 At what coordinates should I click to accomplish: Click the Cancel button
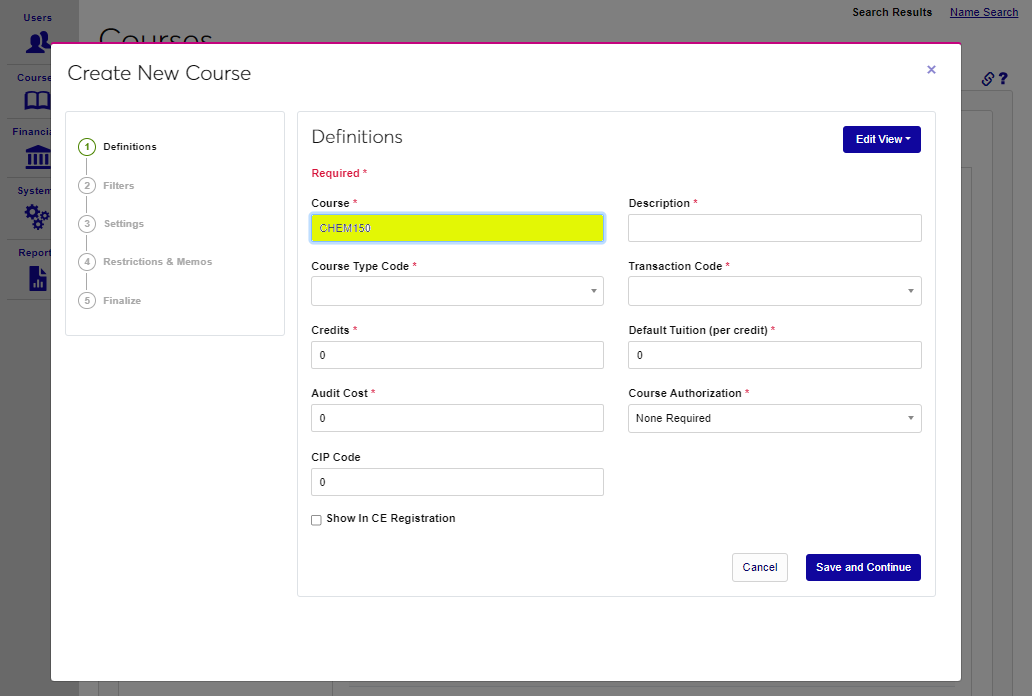point(759,567)
